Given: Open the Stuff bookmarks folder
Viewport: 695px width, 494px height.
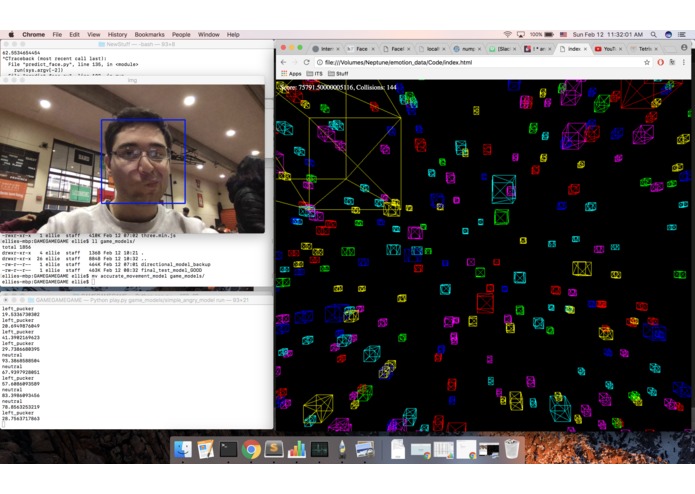Looking at the screenshot, I should point(338,74).
